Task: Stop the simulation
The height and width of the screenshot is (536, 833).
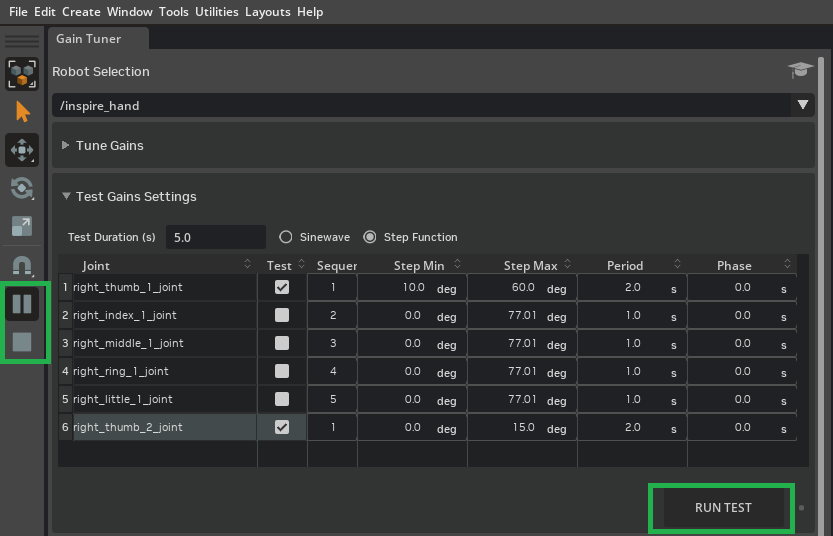Action: [22, 342]
